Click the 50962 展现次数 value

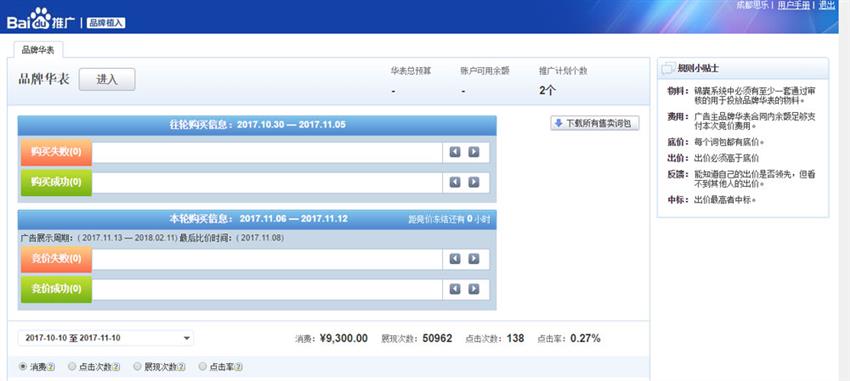coord(437,339)
